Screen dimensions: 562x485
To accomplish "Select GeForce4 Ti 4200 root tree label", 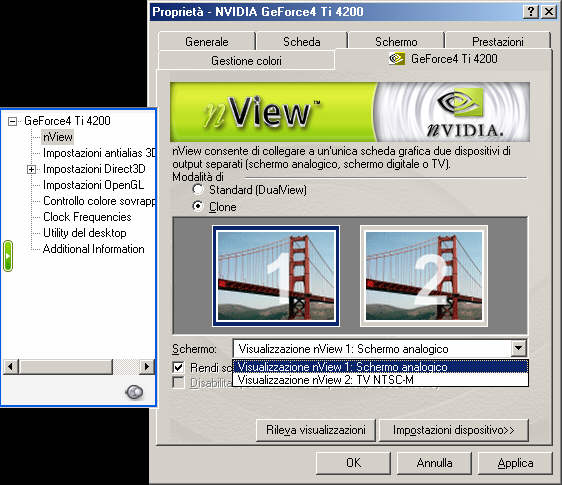I will pyautogui.click(x=67, y=121).
